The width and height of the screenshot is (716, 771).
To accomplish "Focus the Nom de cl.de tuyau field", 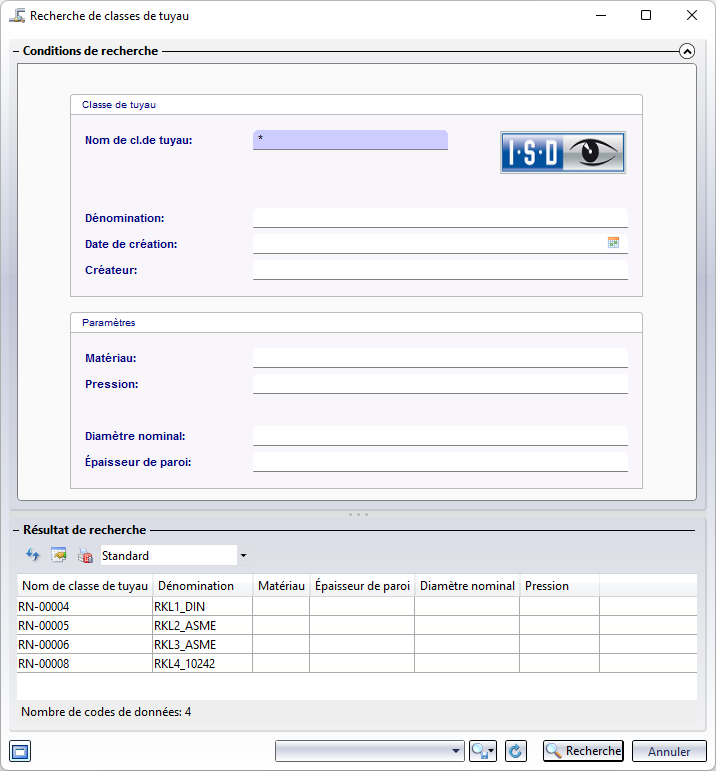I will click(x=350, y=140).
